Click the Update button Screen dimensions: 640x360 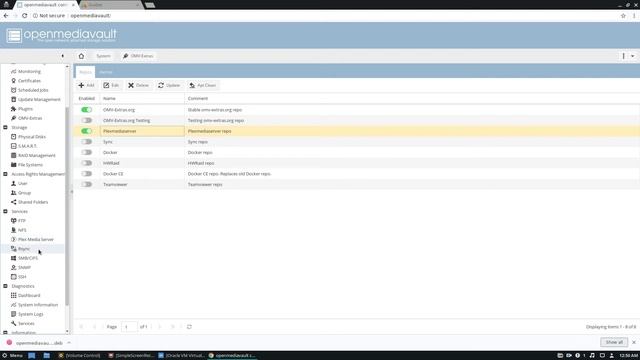click(169, 85)
